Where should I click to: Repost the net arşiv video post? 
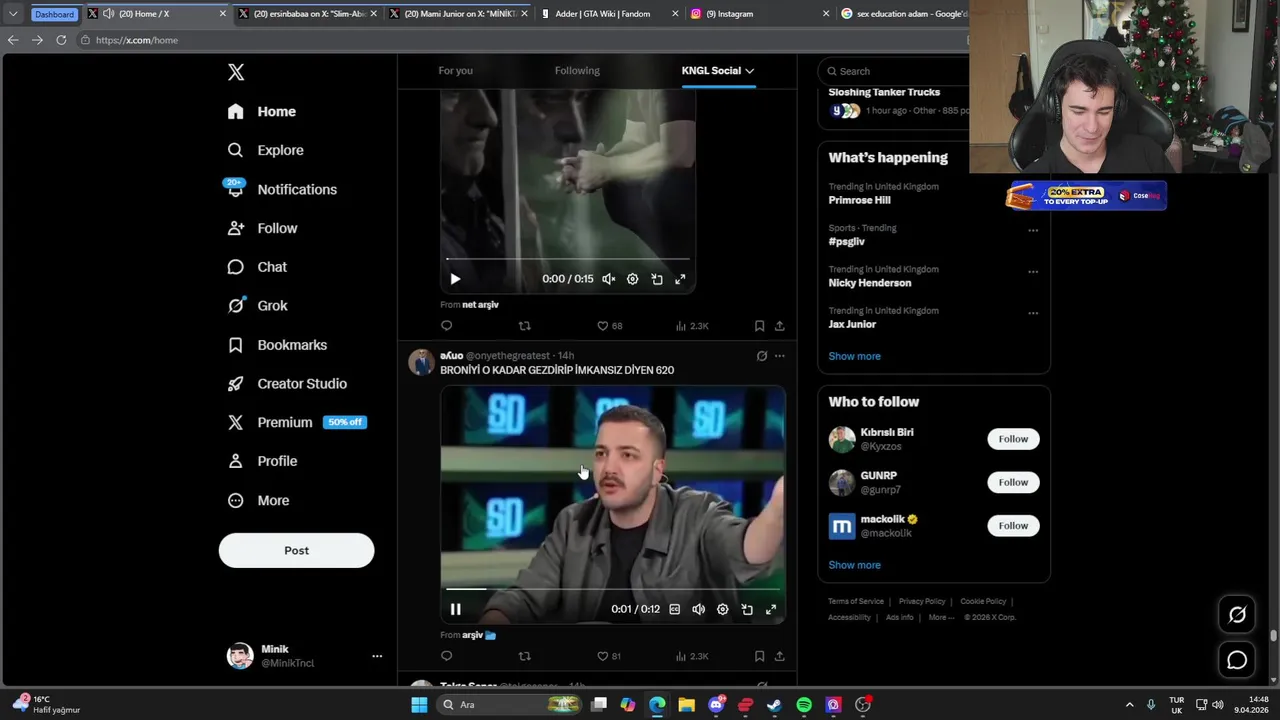tap(524, 326)
